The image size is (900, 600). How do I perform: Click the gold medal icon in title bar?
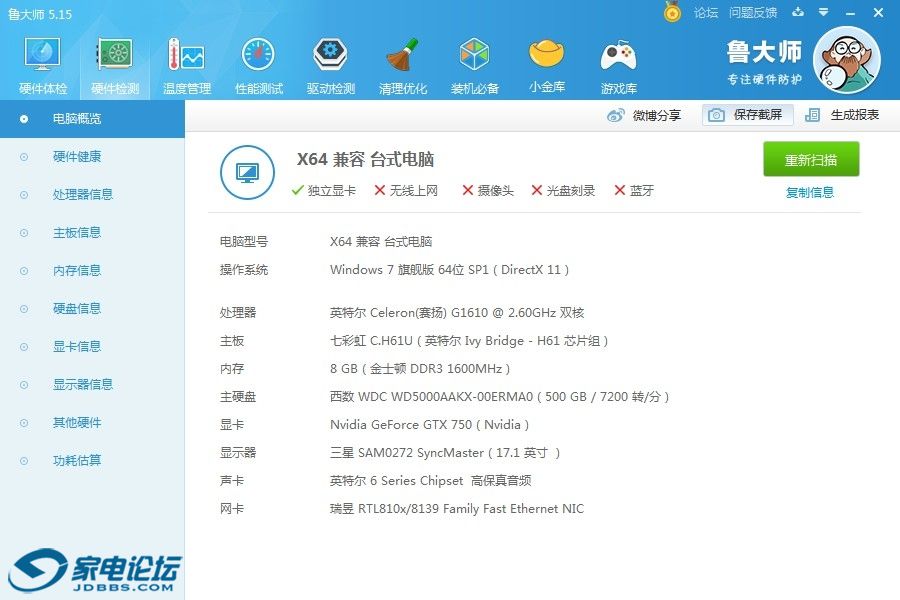pyautogui.click(x=672, y=11)
